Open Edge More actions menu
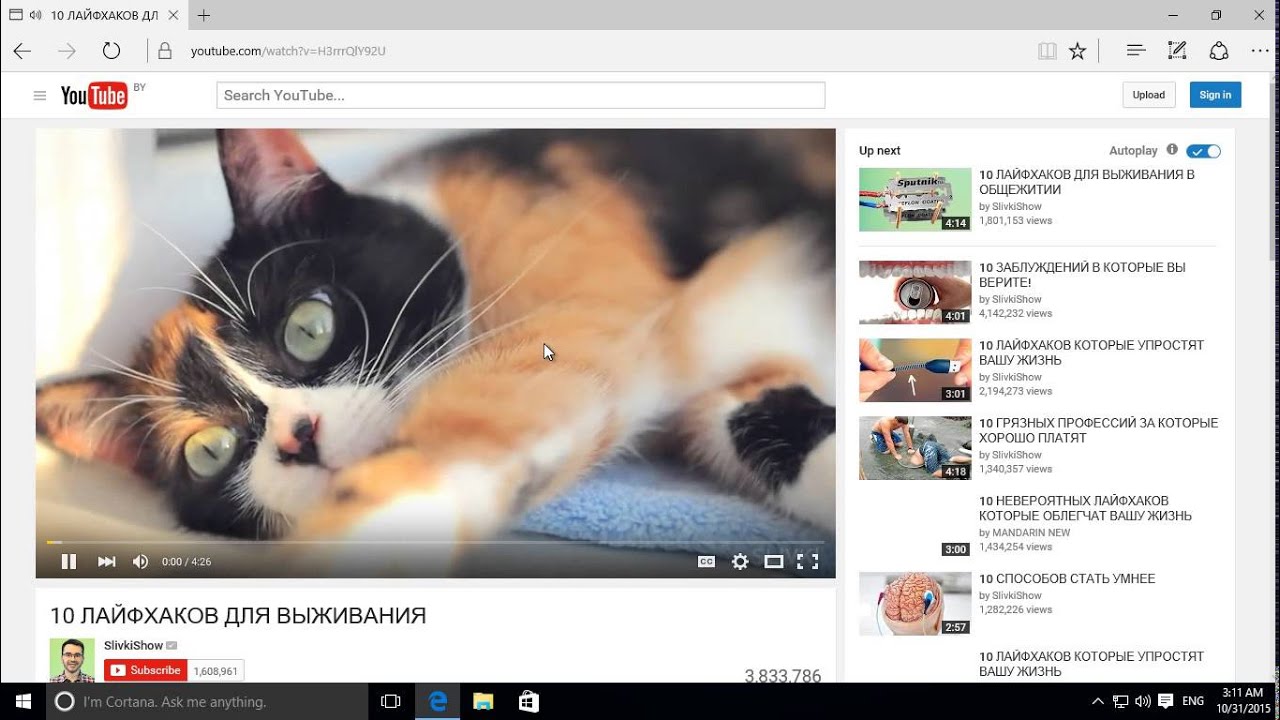Screen dimensions: 1280x720 [1259, 51]
